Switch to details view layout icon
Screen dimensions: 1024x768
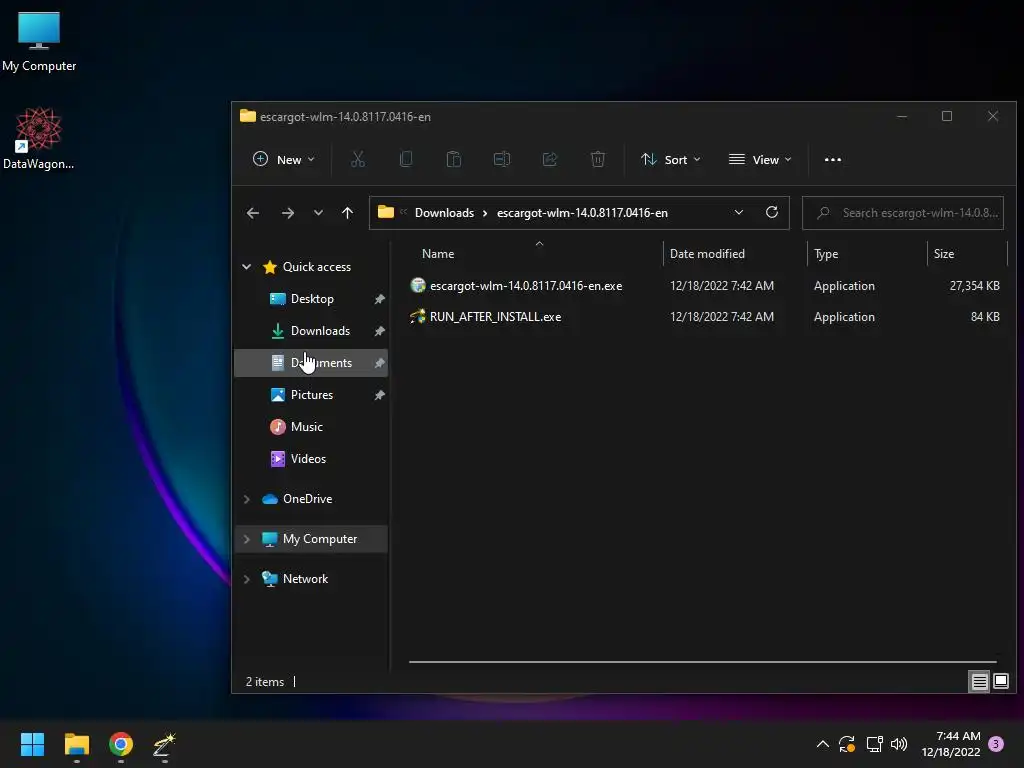979,682
